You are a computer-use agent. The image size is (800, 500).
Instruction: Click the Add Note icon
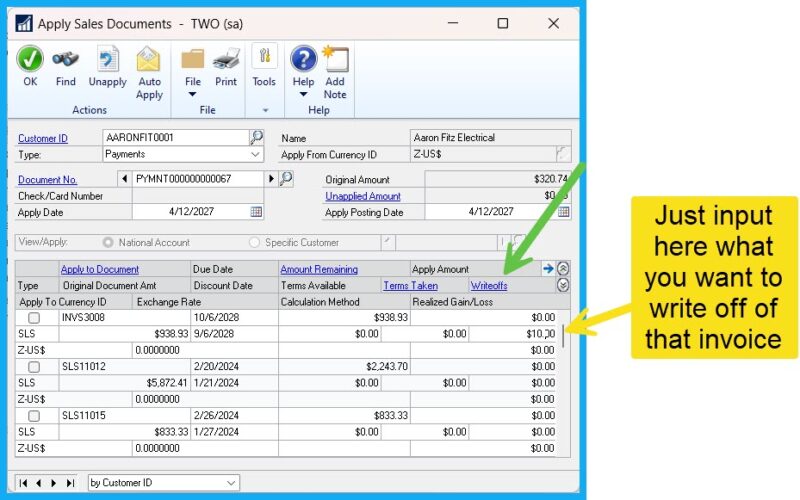pos(335,59)
